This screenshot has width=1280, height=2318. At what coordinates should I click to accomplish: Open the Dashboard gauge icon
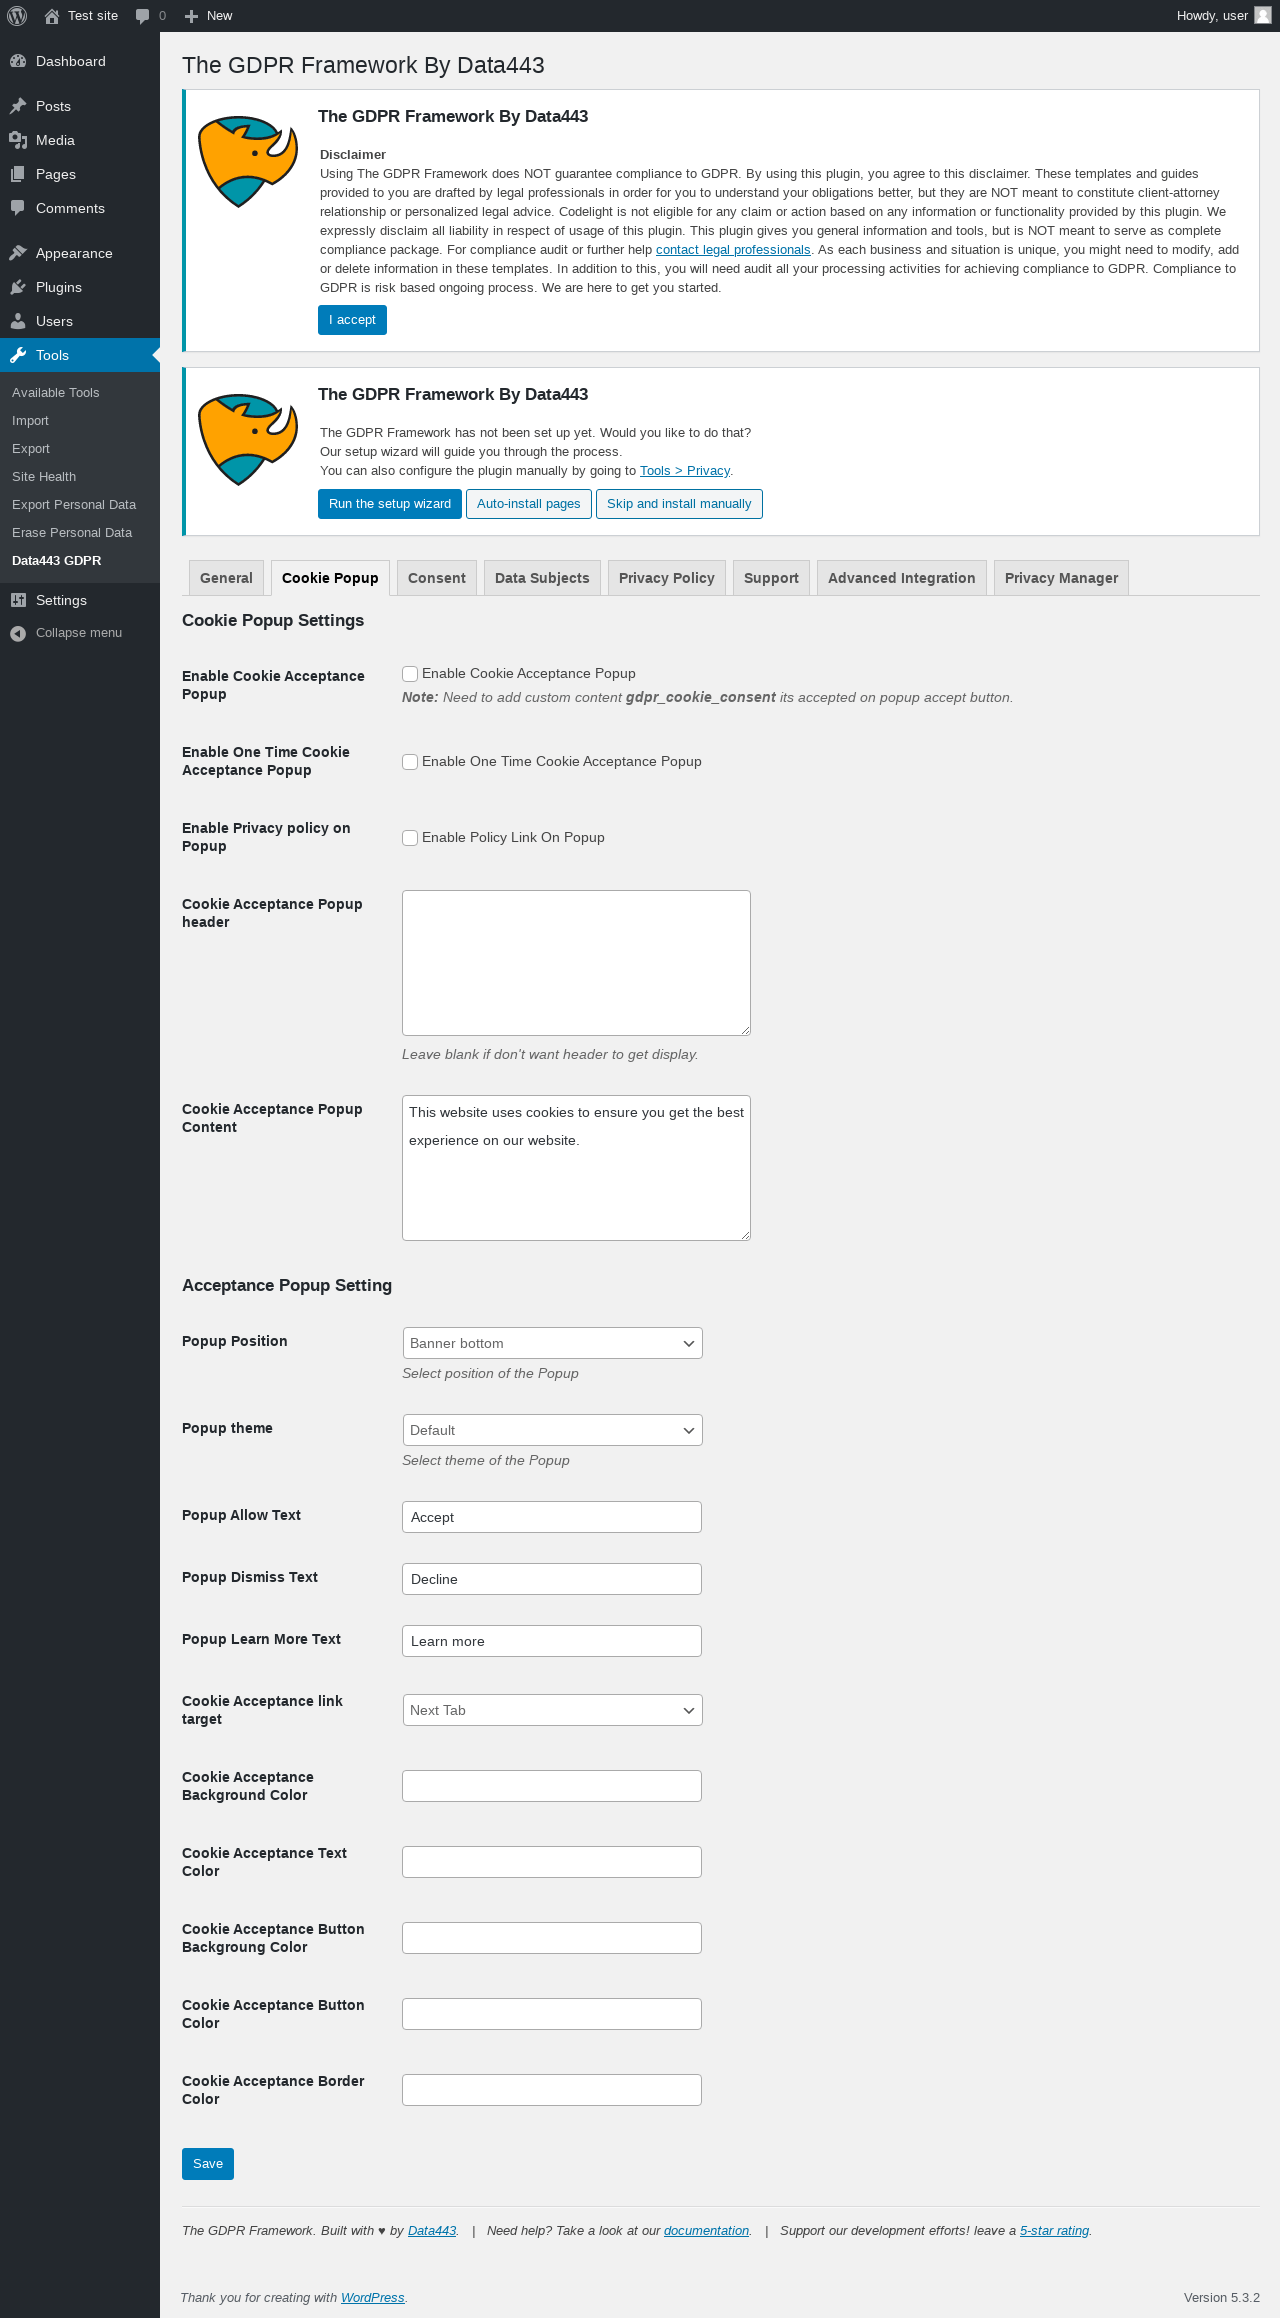tap(18, 61)
